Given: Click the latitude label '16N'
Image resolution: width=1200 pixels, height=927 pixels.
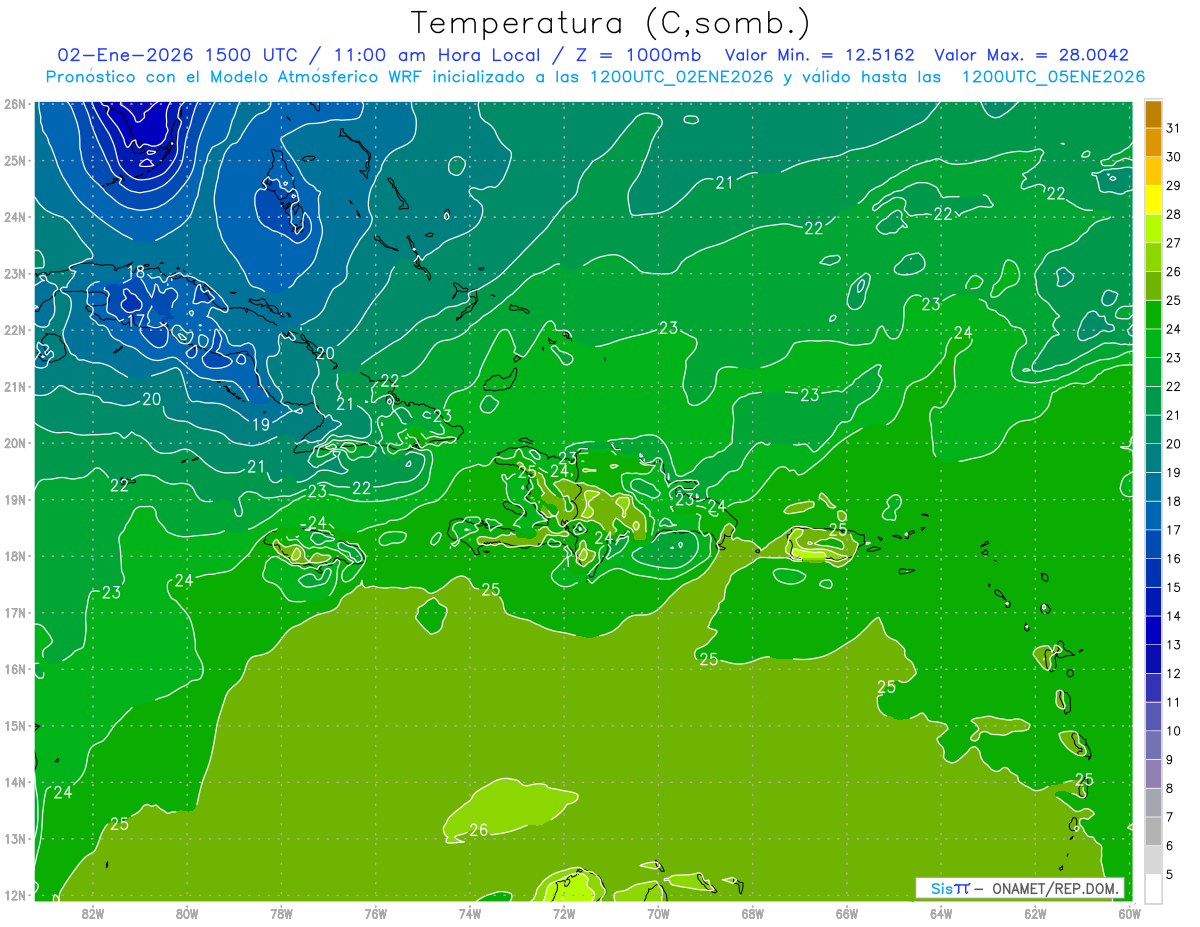Looking at the screenshot, I should pyautogui.click(x=14, y=669).
